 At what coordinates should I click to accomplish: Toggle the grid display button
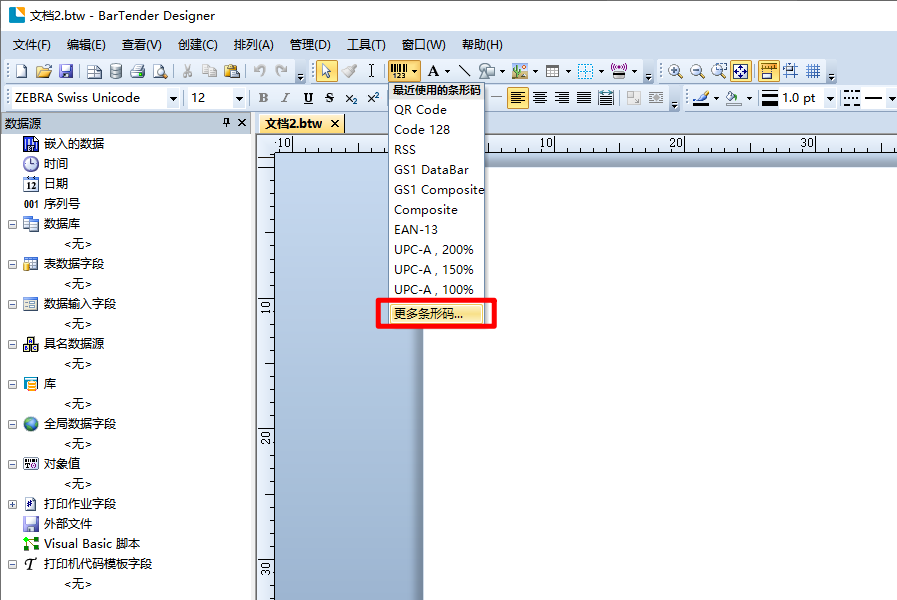813,71
